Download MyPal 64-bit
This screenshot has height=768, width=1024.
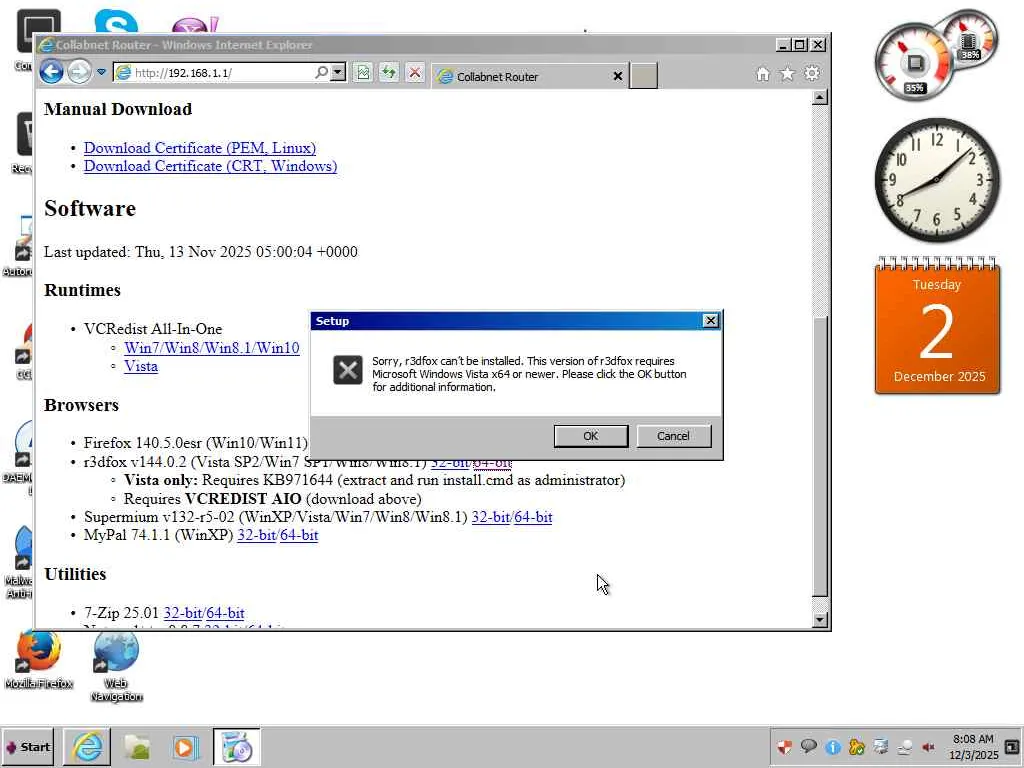[298, 536]
